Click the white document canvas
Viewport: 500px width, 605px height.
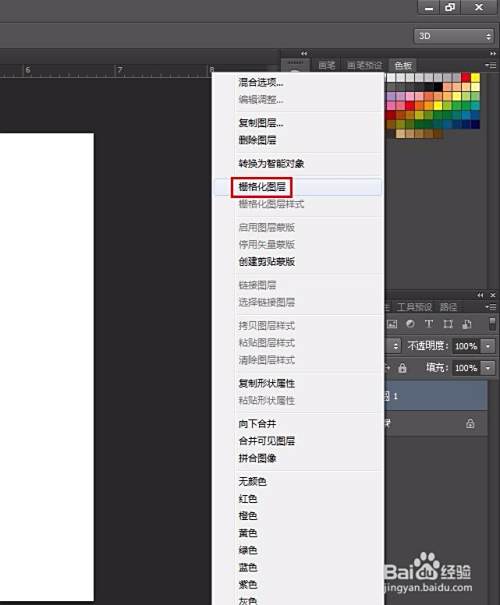[x=47, y=367]
